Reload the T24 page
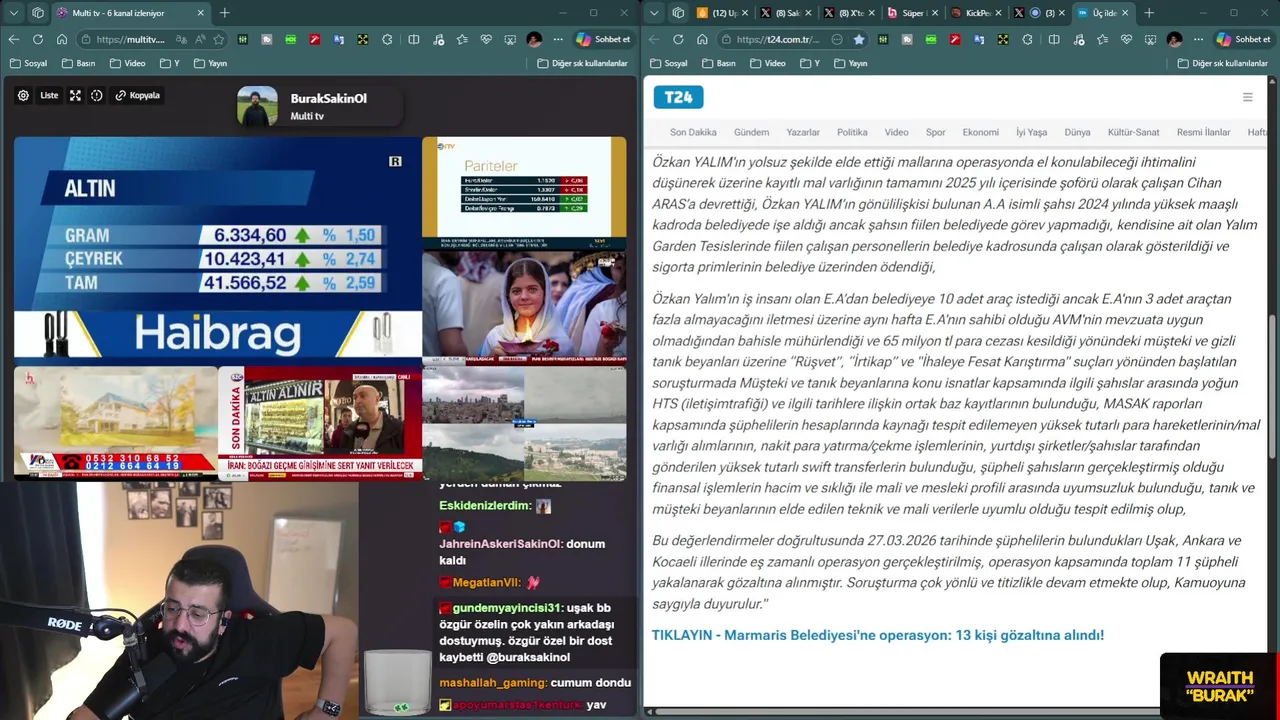This screenshot has height=720, width=1280. [x=678, y=39]
